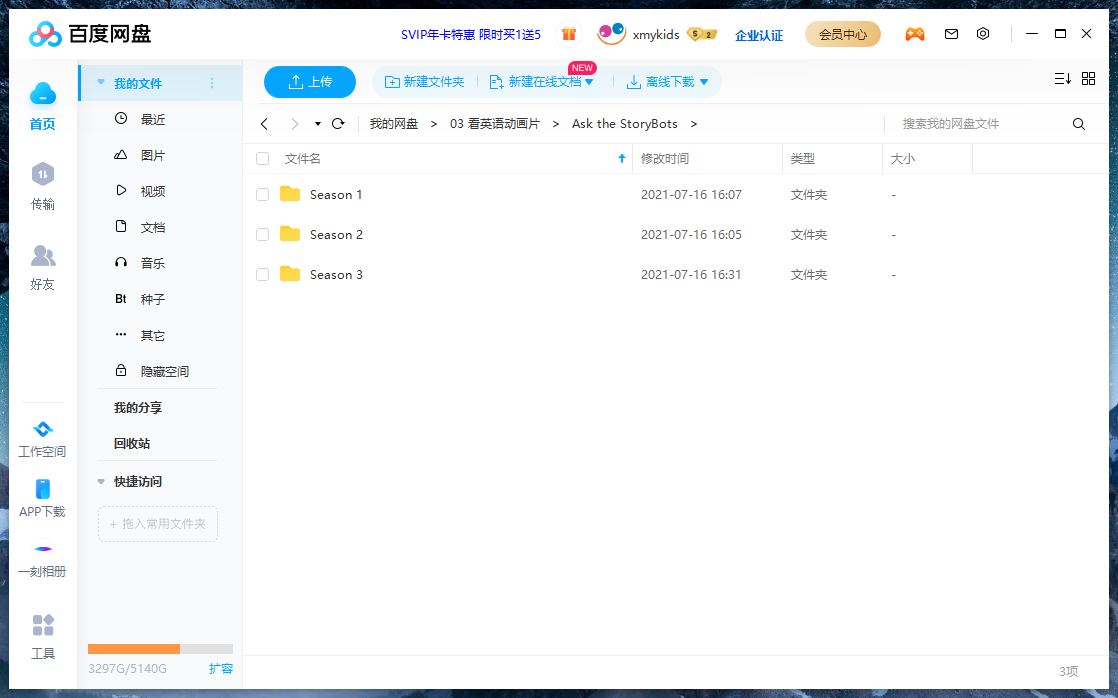
Task: Open the mail messages icon
Action: [x=951, y=34]
